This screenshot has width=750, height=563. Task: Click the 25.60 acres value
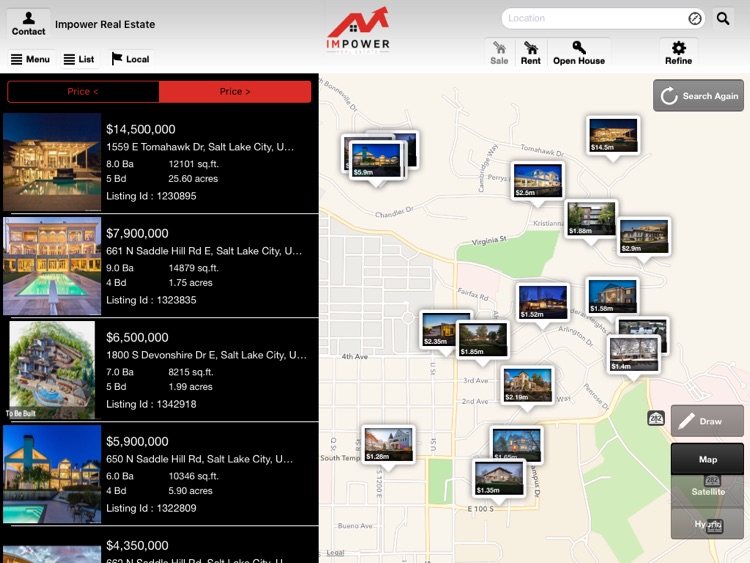[x=193, y=179]
